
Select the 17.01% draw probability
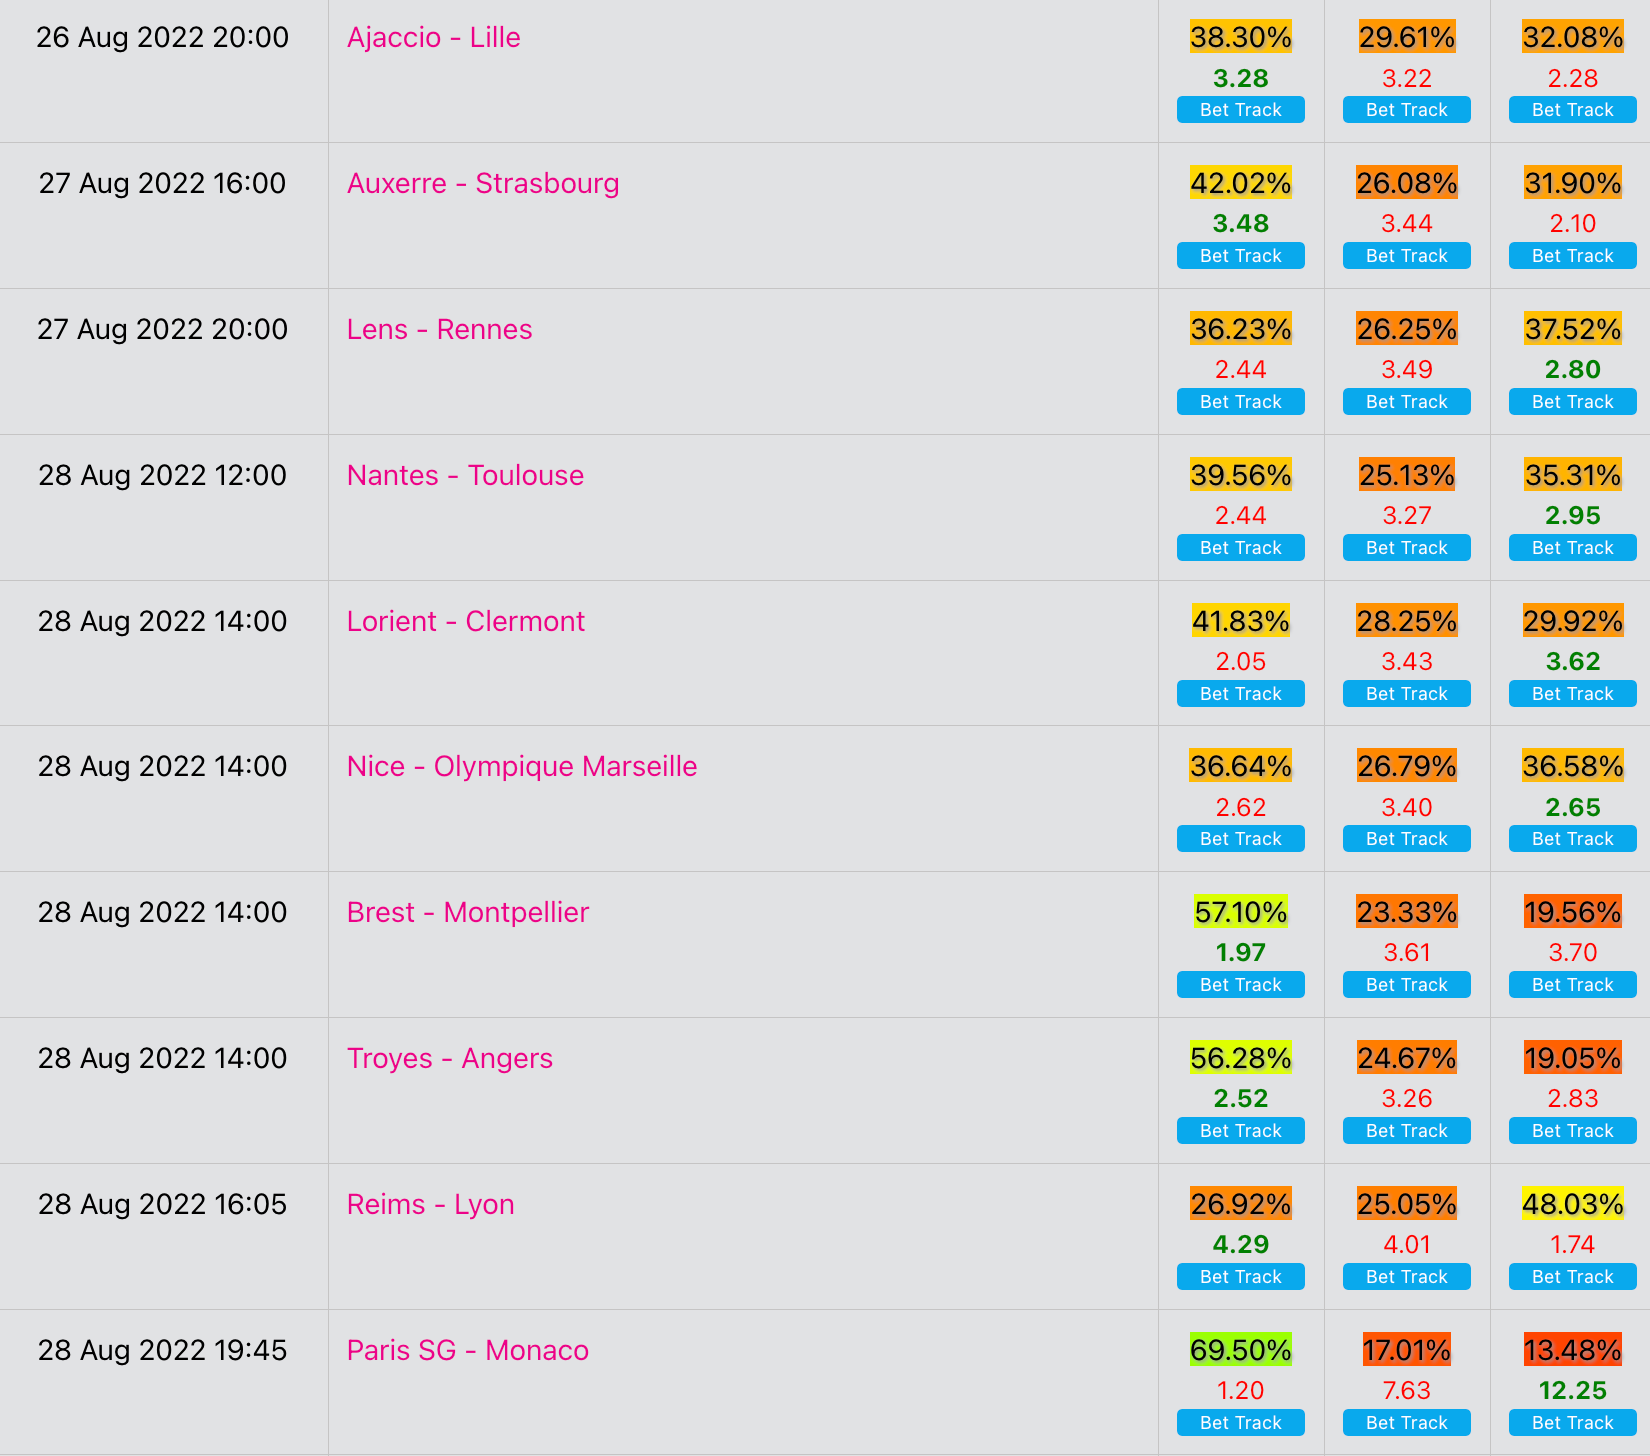pos(1407,1350)
